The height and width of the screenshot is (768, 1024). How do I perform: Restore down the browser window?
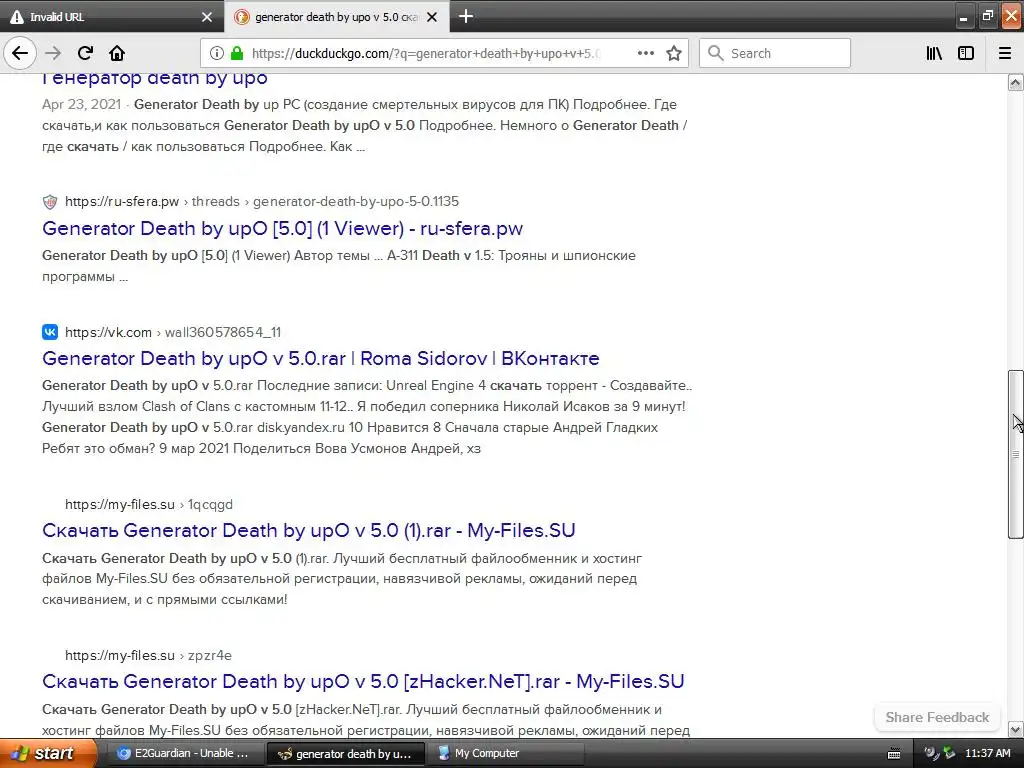point(987,16)
